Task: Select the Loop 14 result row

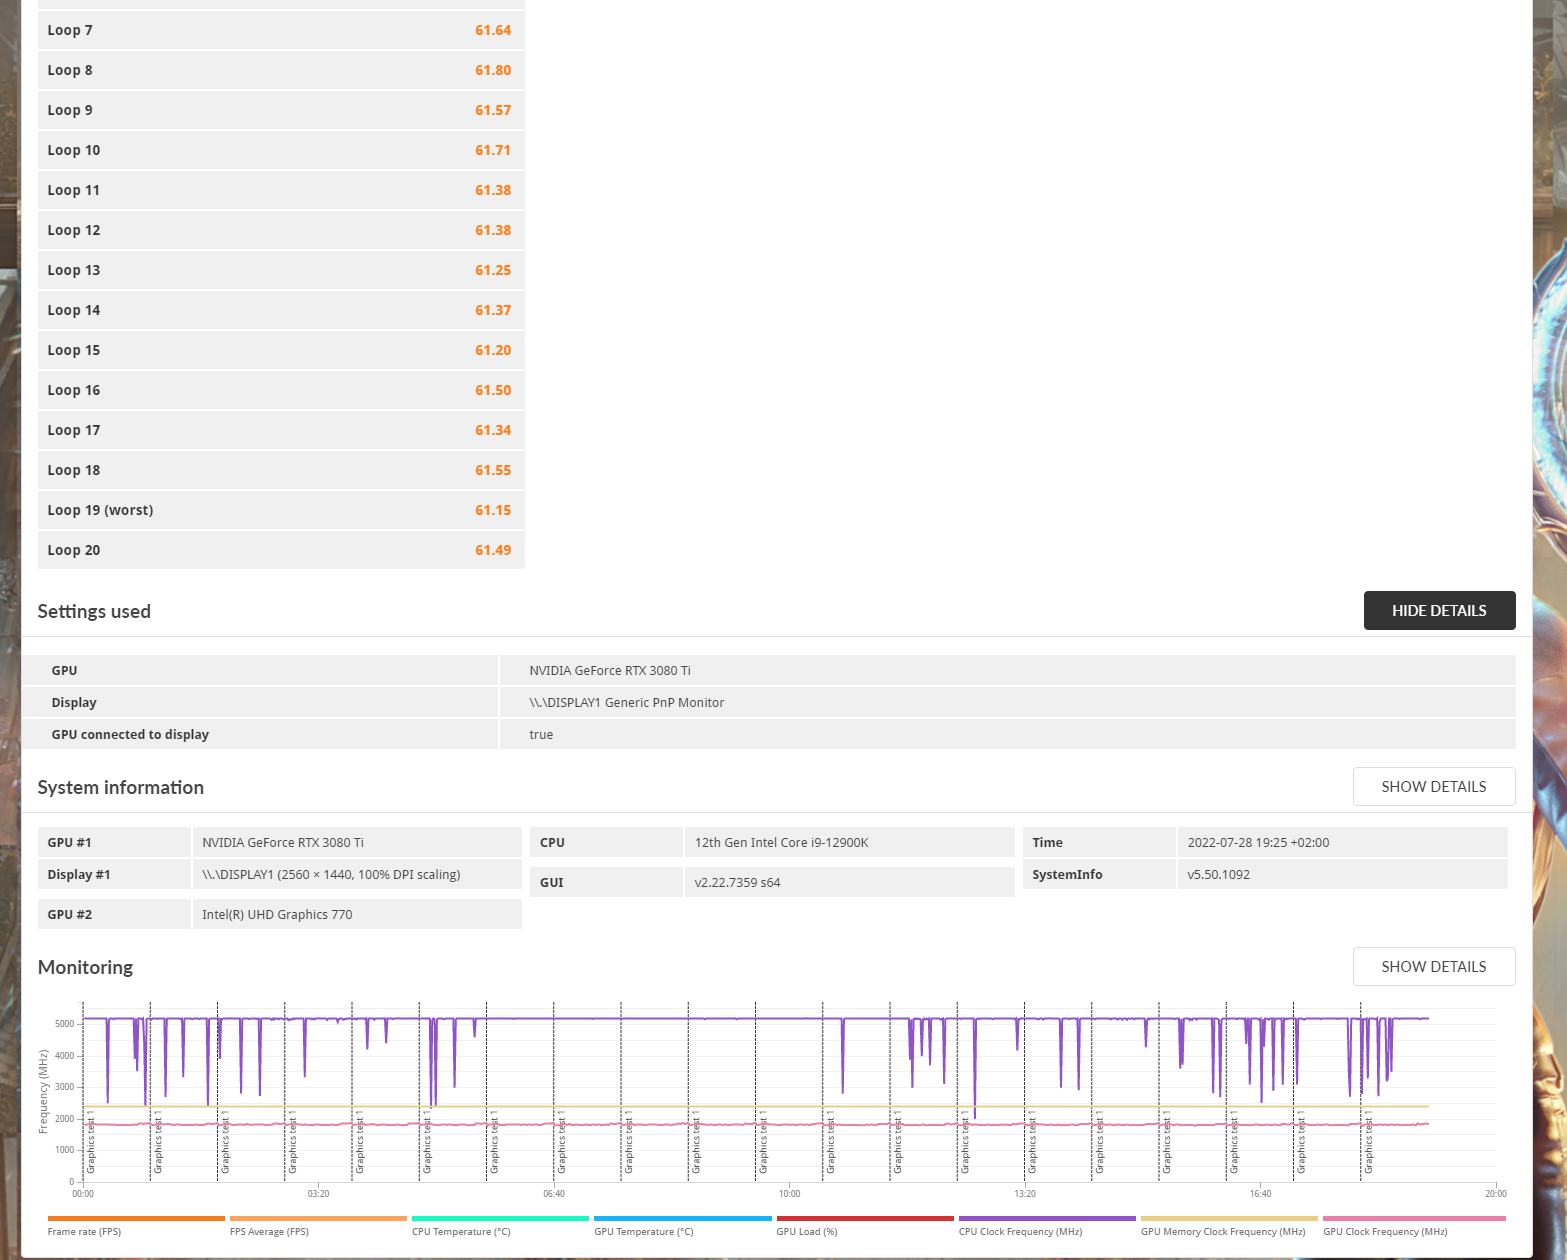Action: [x=281, y=310]
